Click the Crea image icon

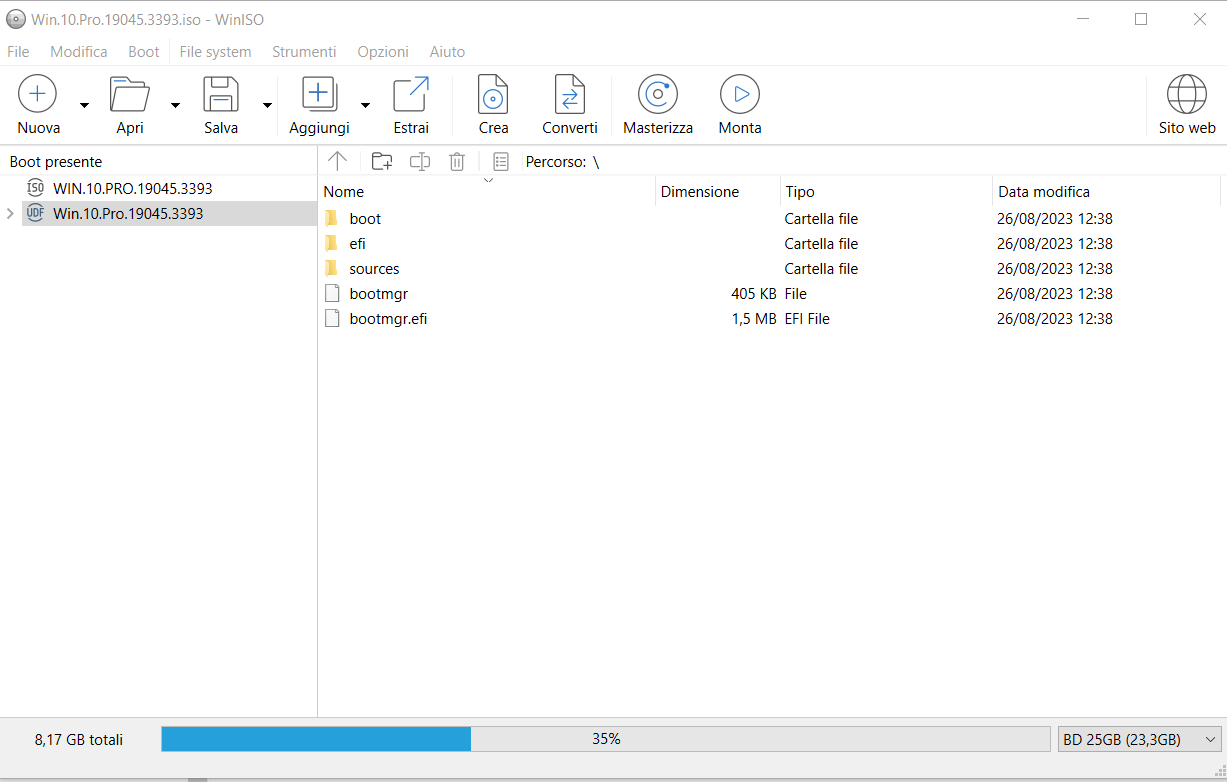493,94
